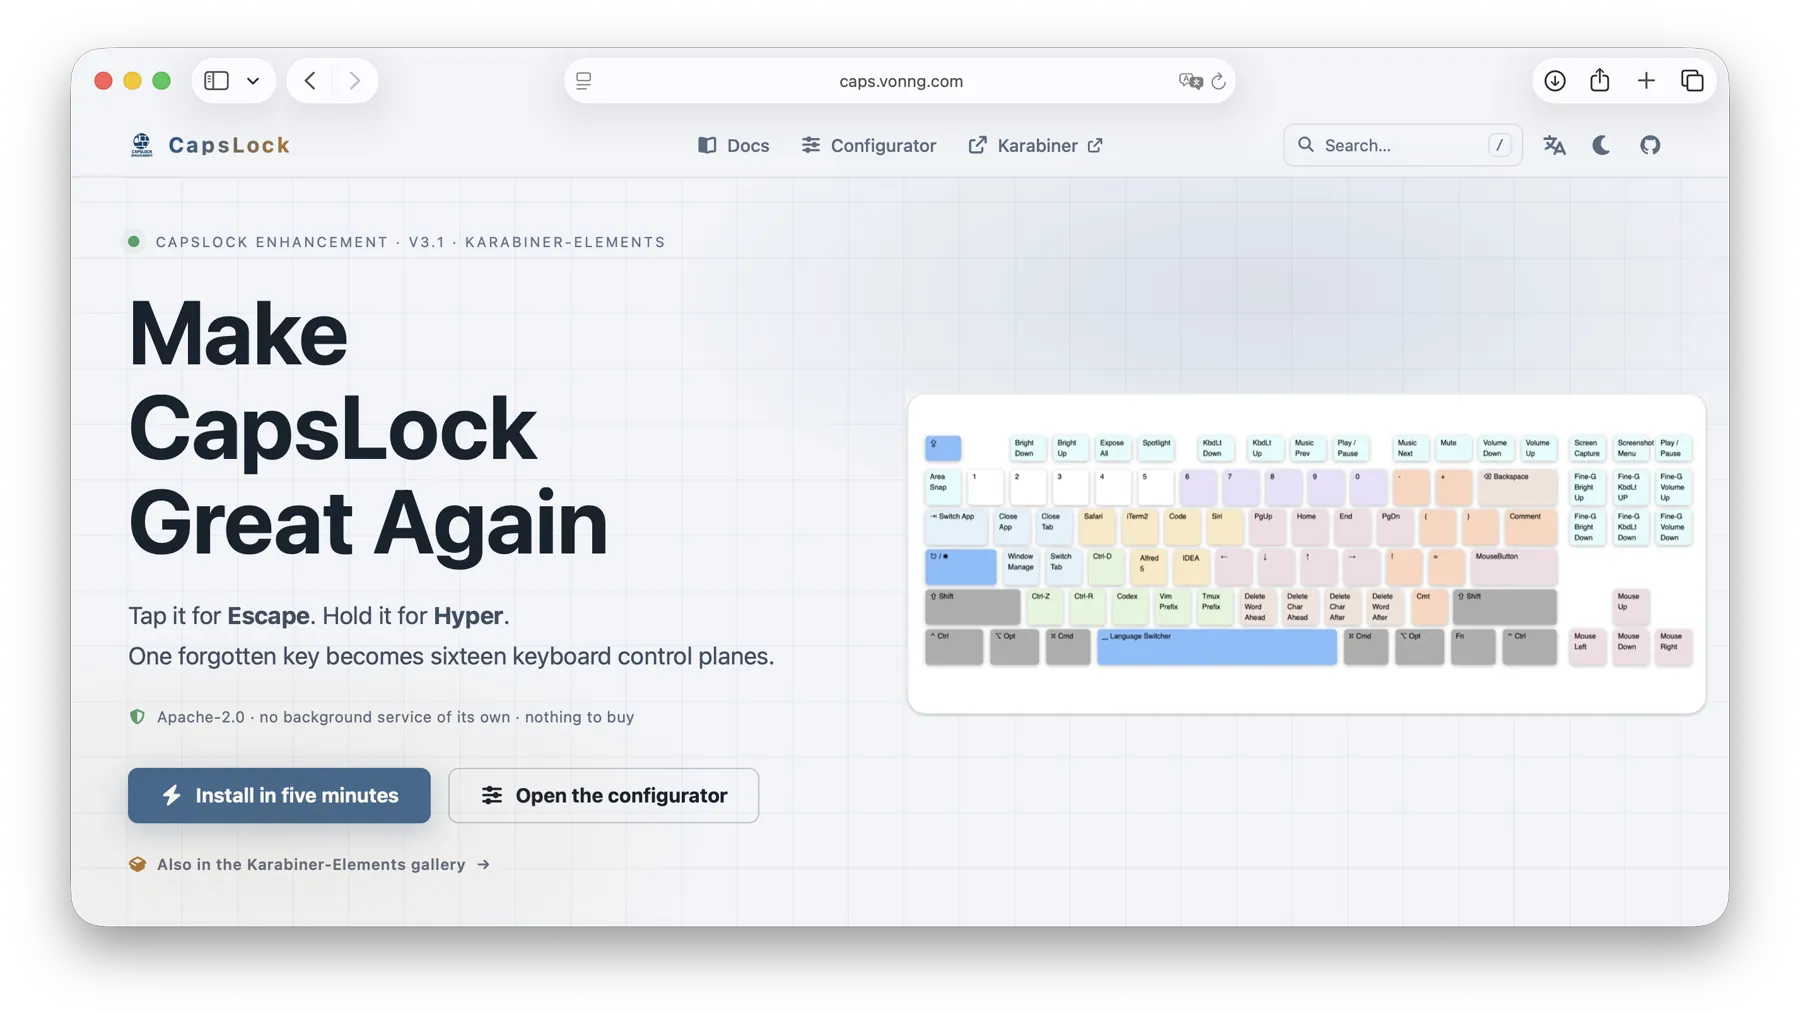Go forward to the next page
This screenshot has width=1800, height=1013.
tap(354, 81)
